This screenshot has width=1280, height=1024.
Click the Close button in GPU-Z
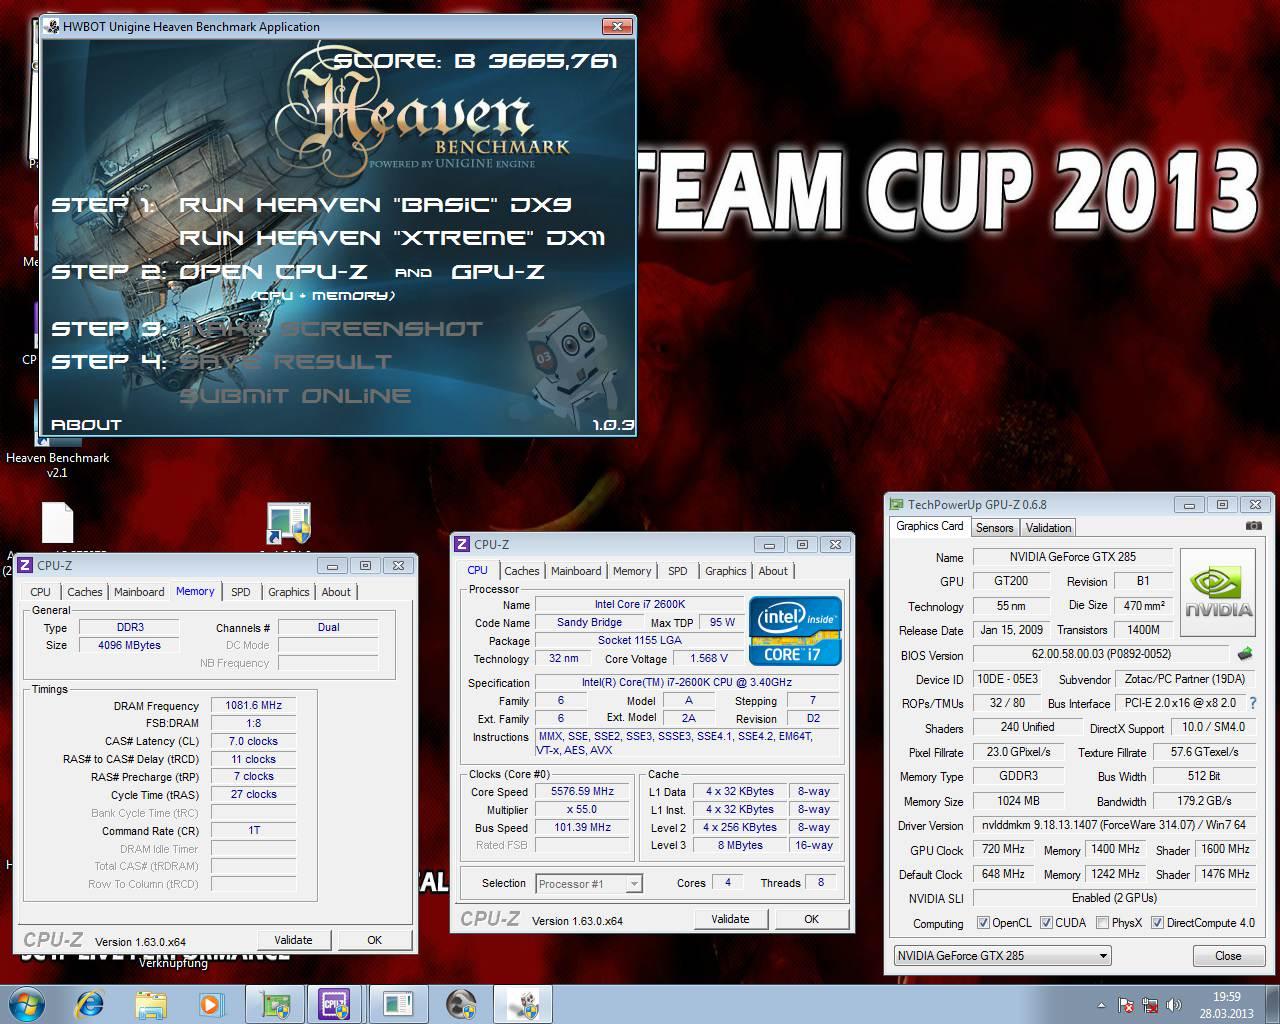pos(1228,955)
